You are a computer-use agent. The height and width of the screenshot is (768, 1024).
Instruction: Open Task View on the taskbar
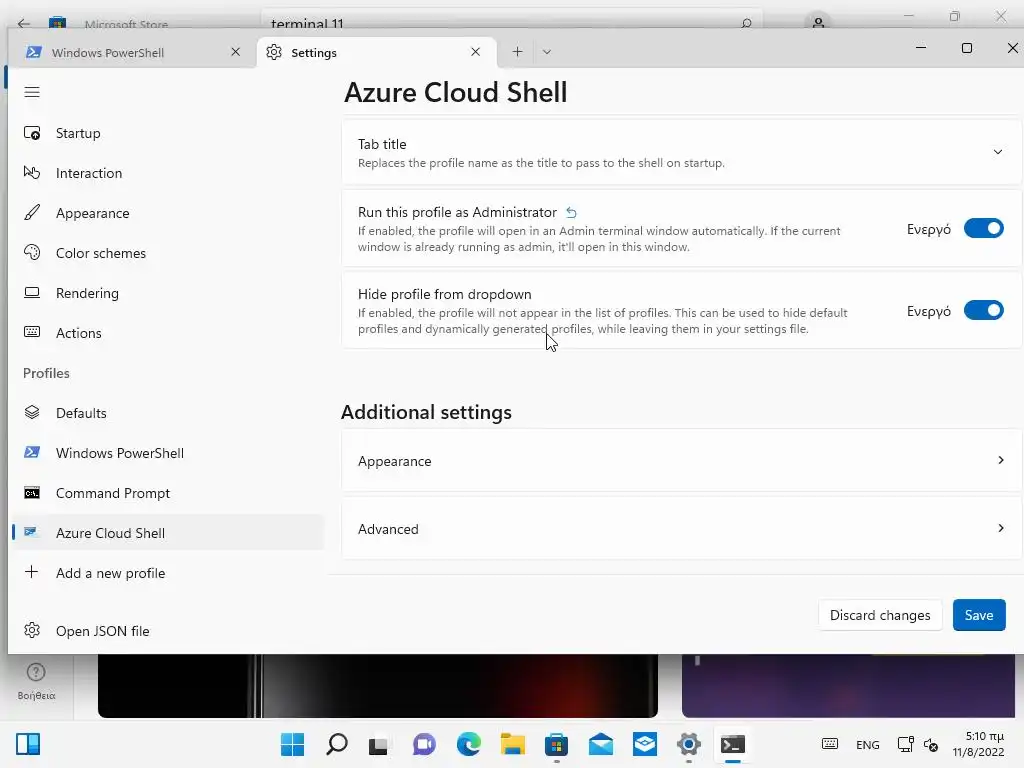tap(379, 744)
